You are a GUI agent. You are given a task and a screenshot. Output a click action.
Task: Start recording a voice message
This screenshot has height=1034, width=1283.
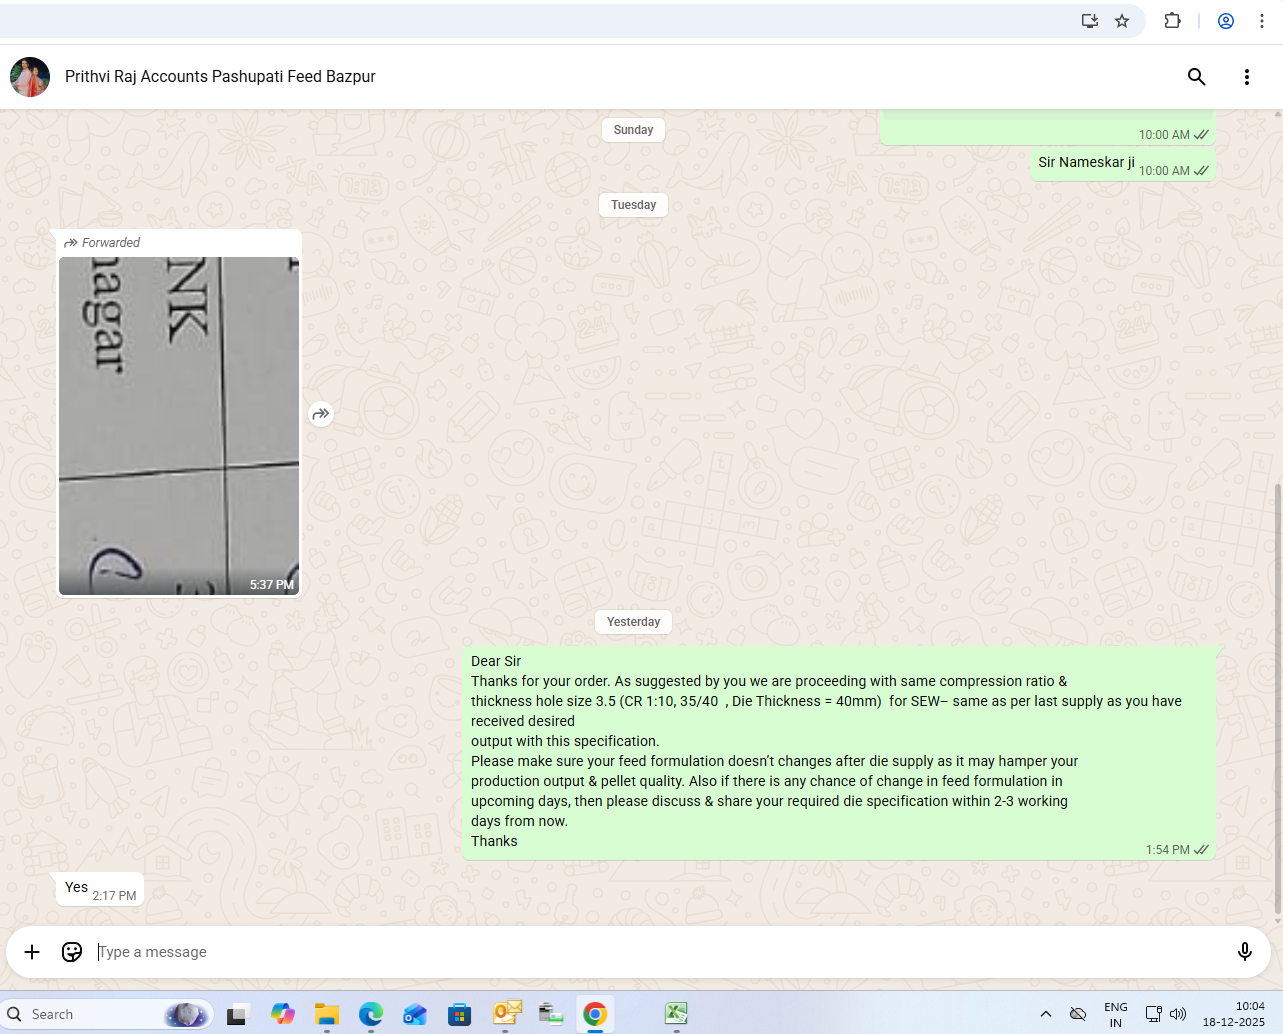click(x=1244, y=952)
